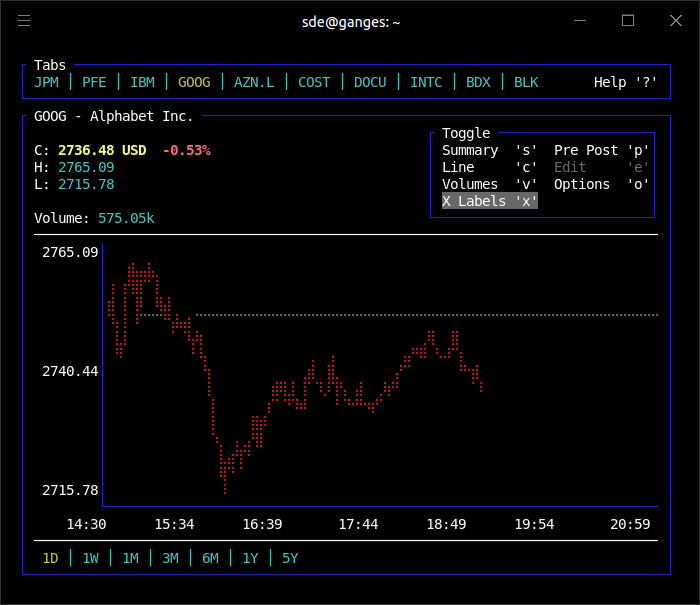Viewport: 700px width, 605px height.
Task: Open the terminal hamburger menu icon
Action: pos(24,21)
